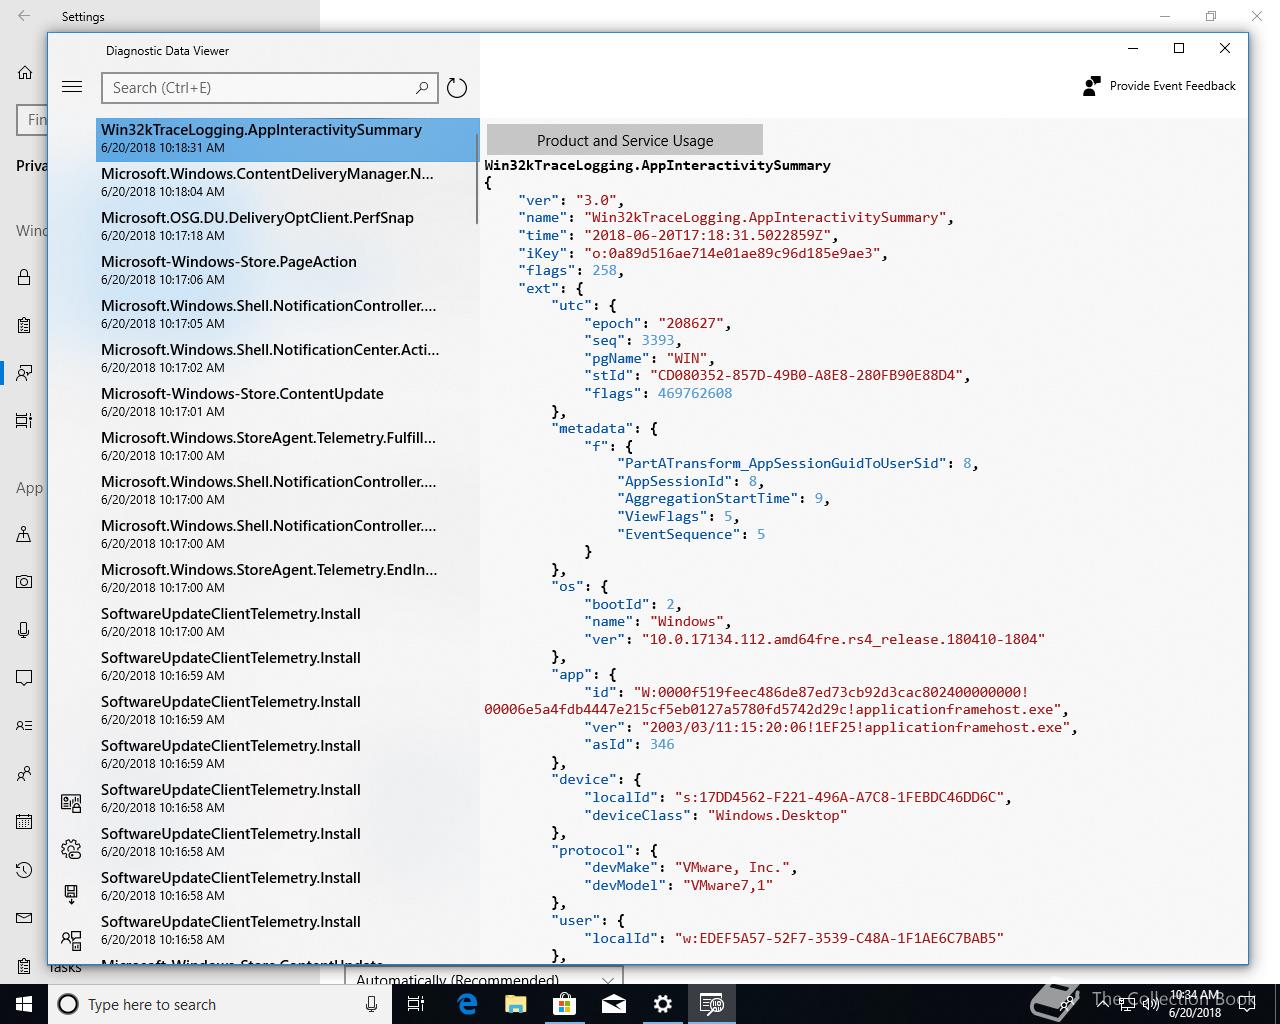
Task: Open Call history icon in Settings sidebar
Action: pos(24,870)
